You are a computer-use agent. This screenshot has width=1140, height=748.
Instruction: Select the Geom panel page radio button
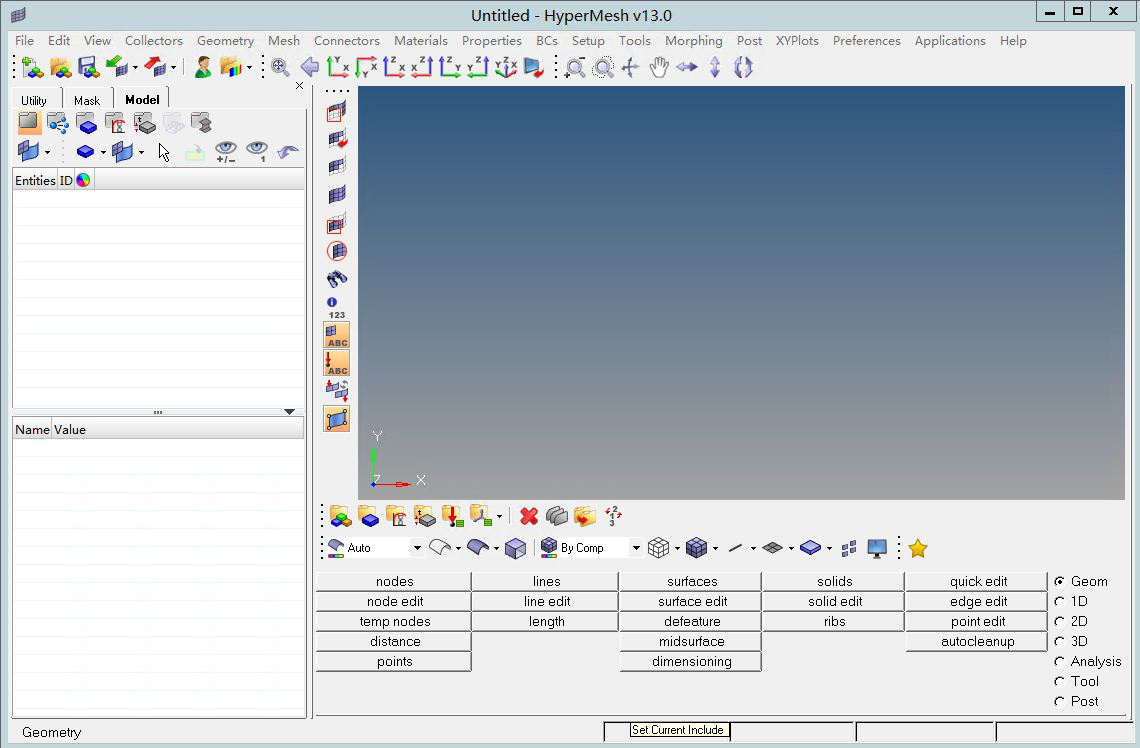(x=1059, y=582)
